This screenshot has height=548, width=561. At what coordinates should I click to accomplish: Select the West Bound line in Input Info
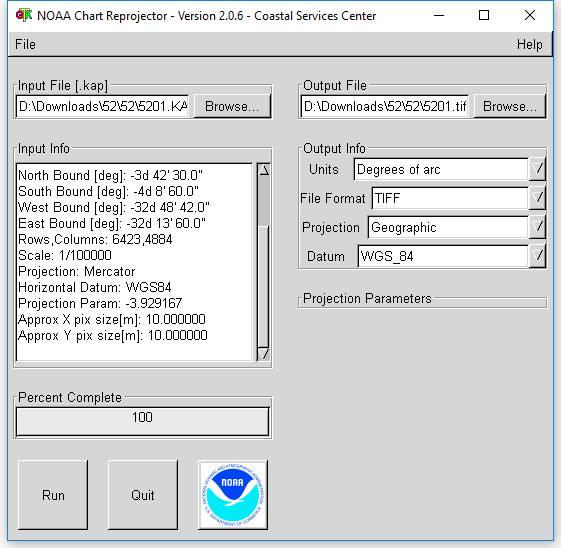(x=114, y=207)
